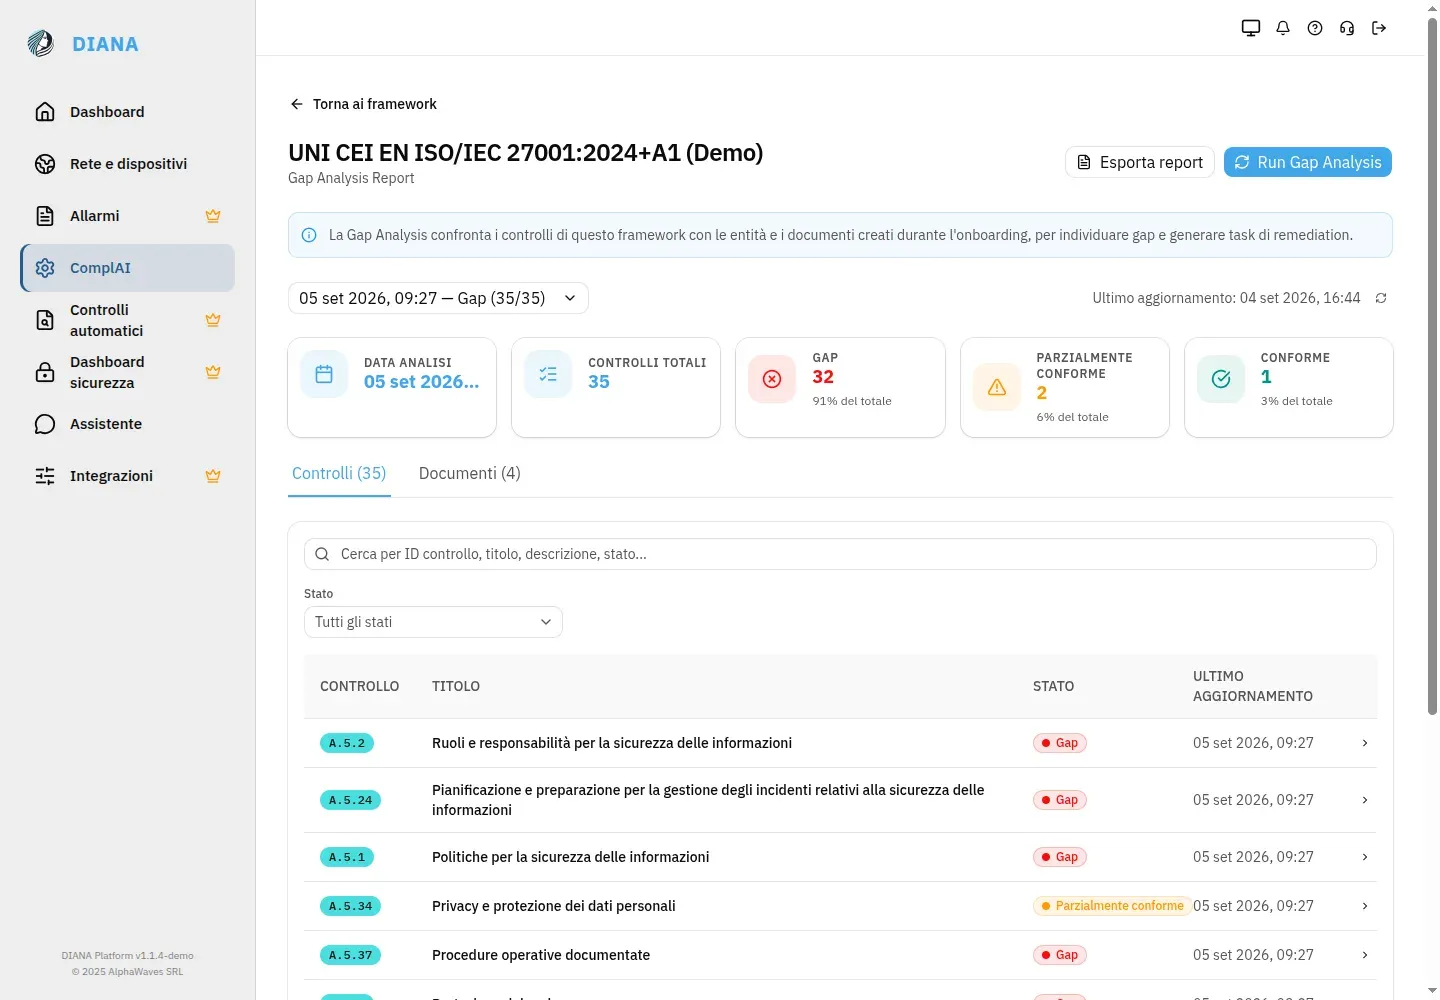This screenshot has height=1000, width=1440.
Task: Click the Allarmi document icon
Action: click(x=45, y=216)
